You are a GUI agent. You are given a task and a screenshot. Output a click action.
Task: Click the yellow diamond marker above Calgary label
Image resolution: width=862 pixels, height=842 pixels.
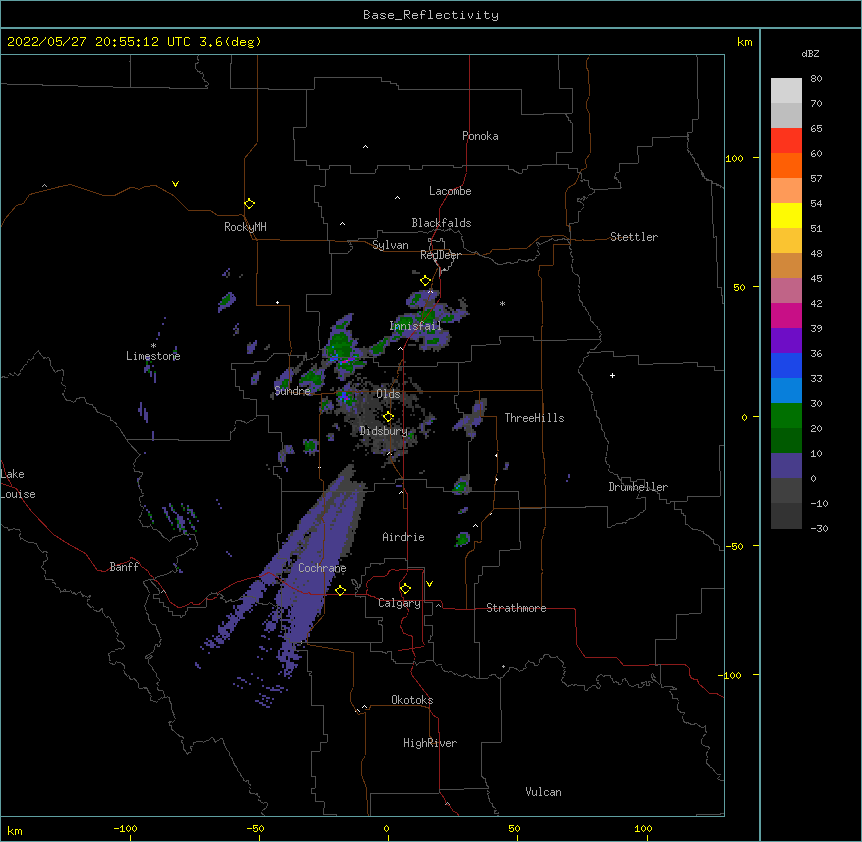pos(405,589)
